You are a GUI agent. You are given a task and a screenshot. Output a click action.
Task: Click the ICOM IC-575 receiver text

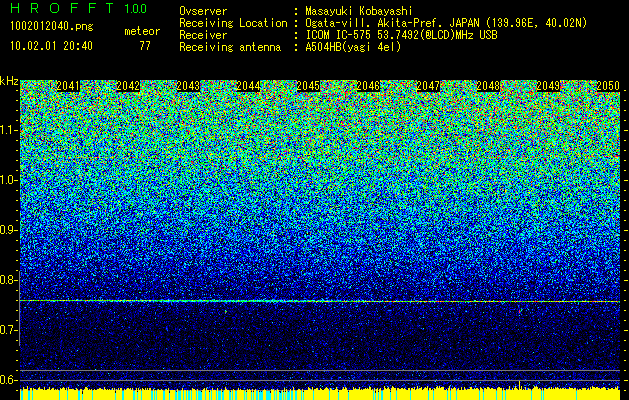tap(401, 35)
